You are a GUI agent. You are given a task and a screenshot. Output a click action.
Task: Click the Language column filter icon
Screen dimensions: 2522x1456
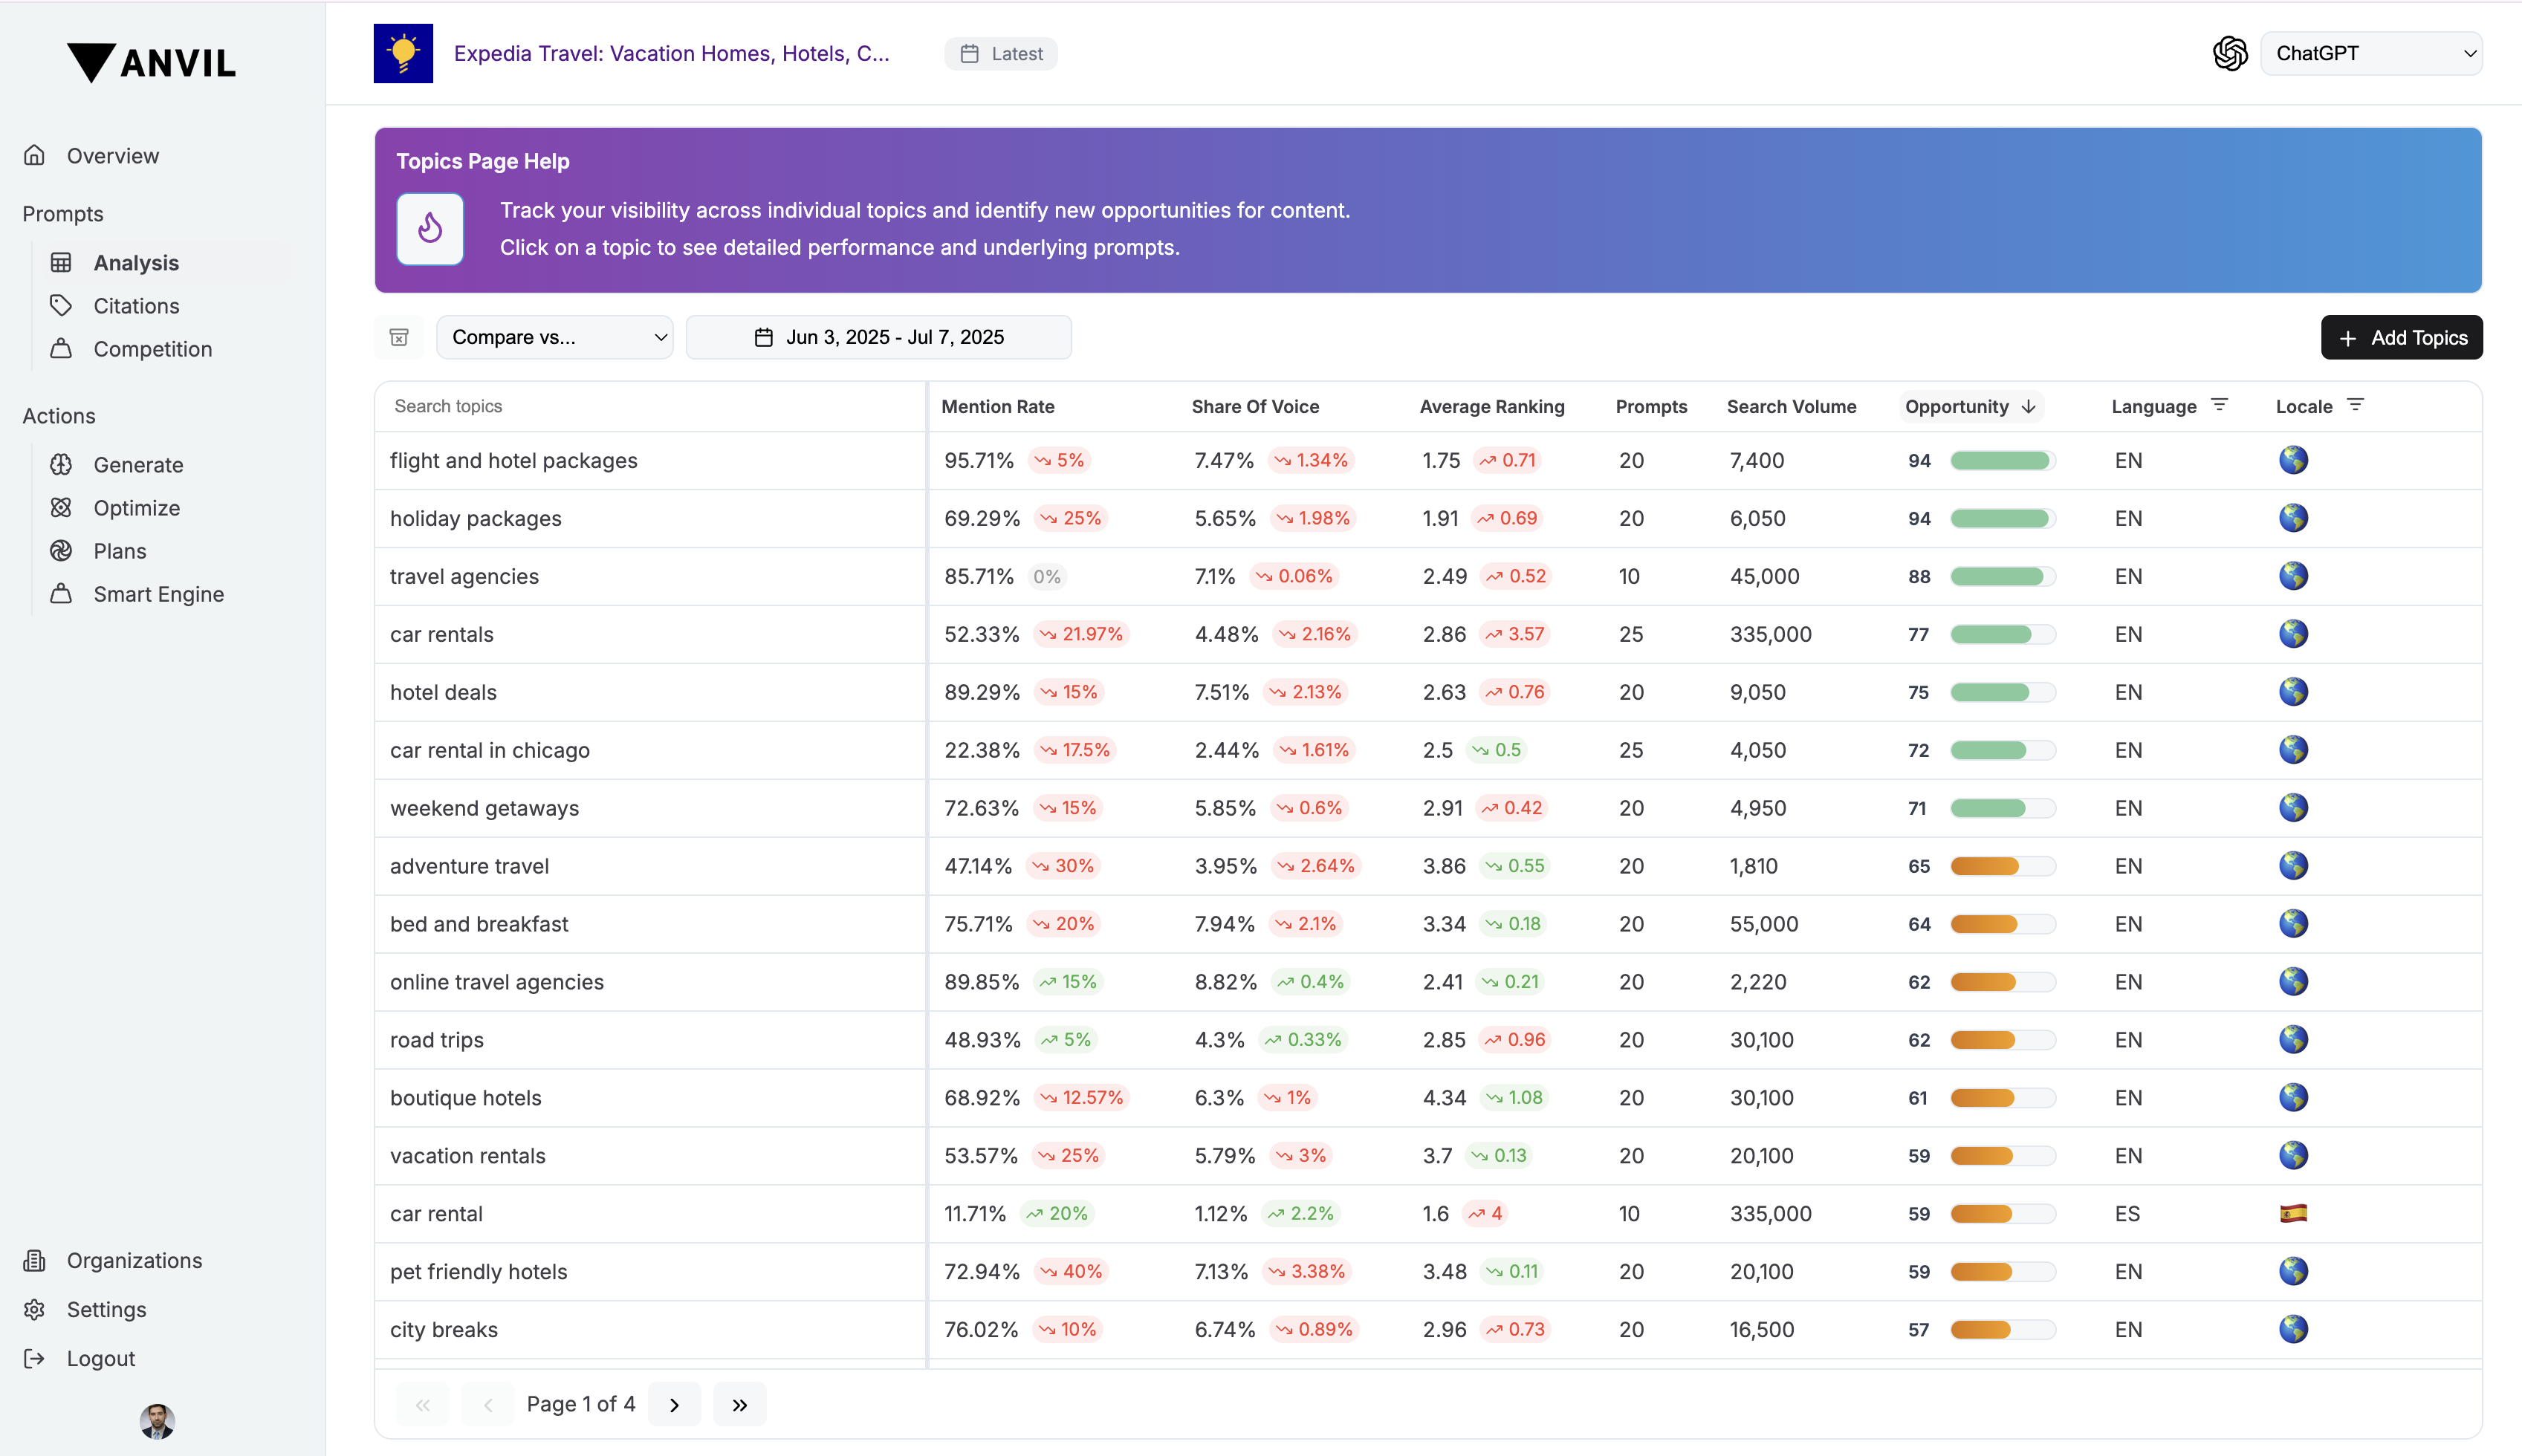pyautogui.click(x=2220, y=405)
